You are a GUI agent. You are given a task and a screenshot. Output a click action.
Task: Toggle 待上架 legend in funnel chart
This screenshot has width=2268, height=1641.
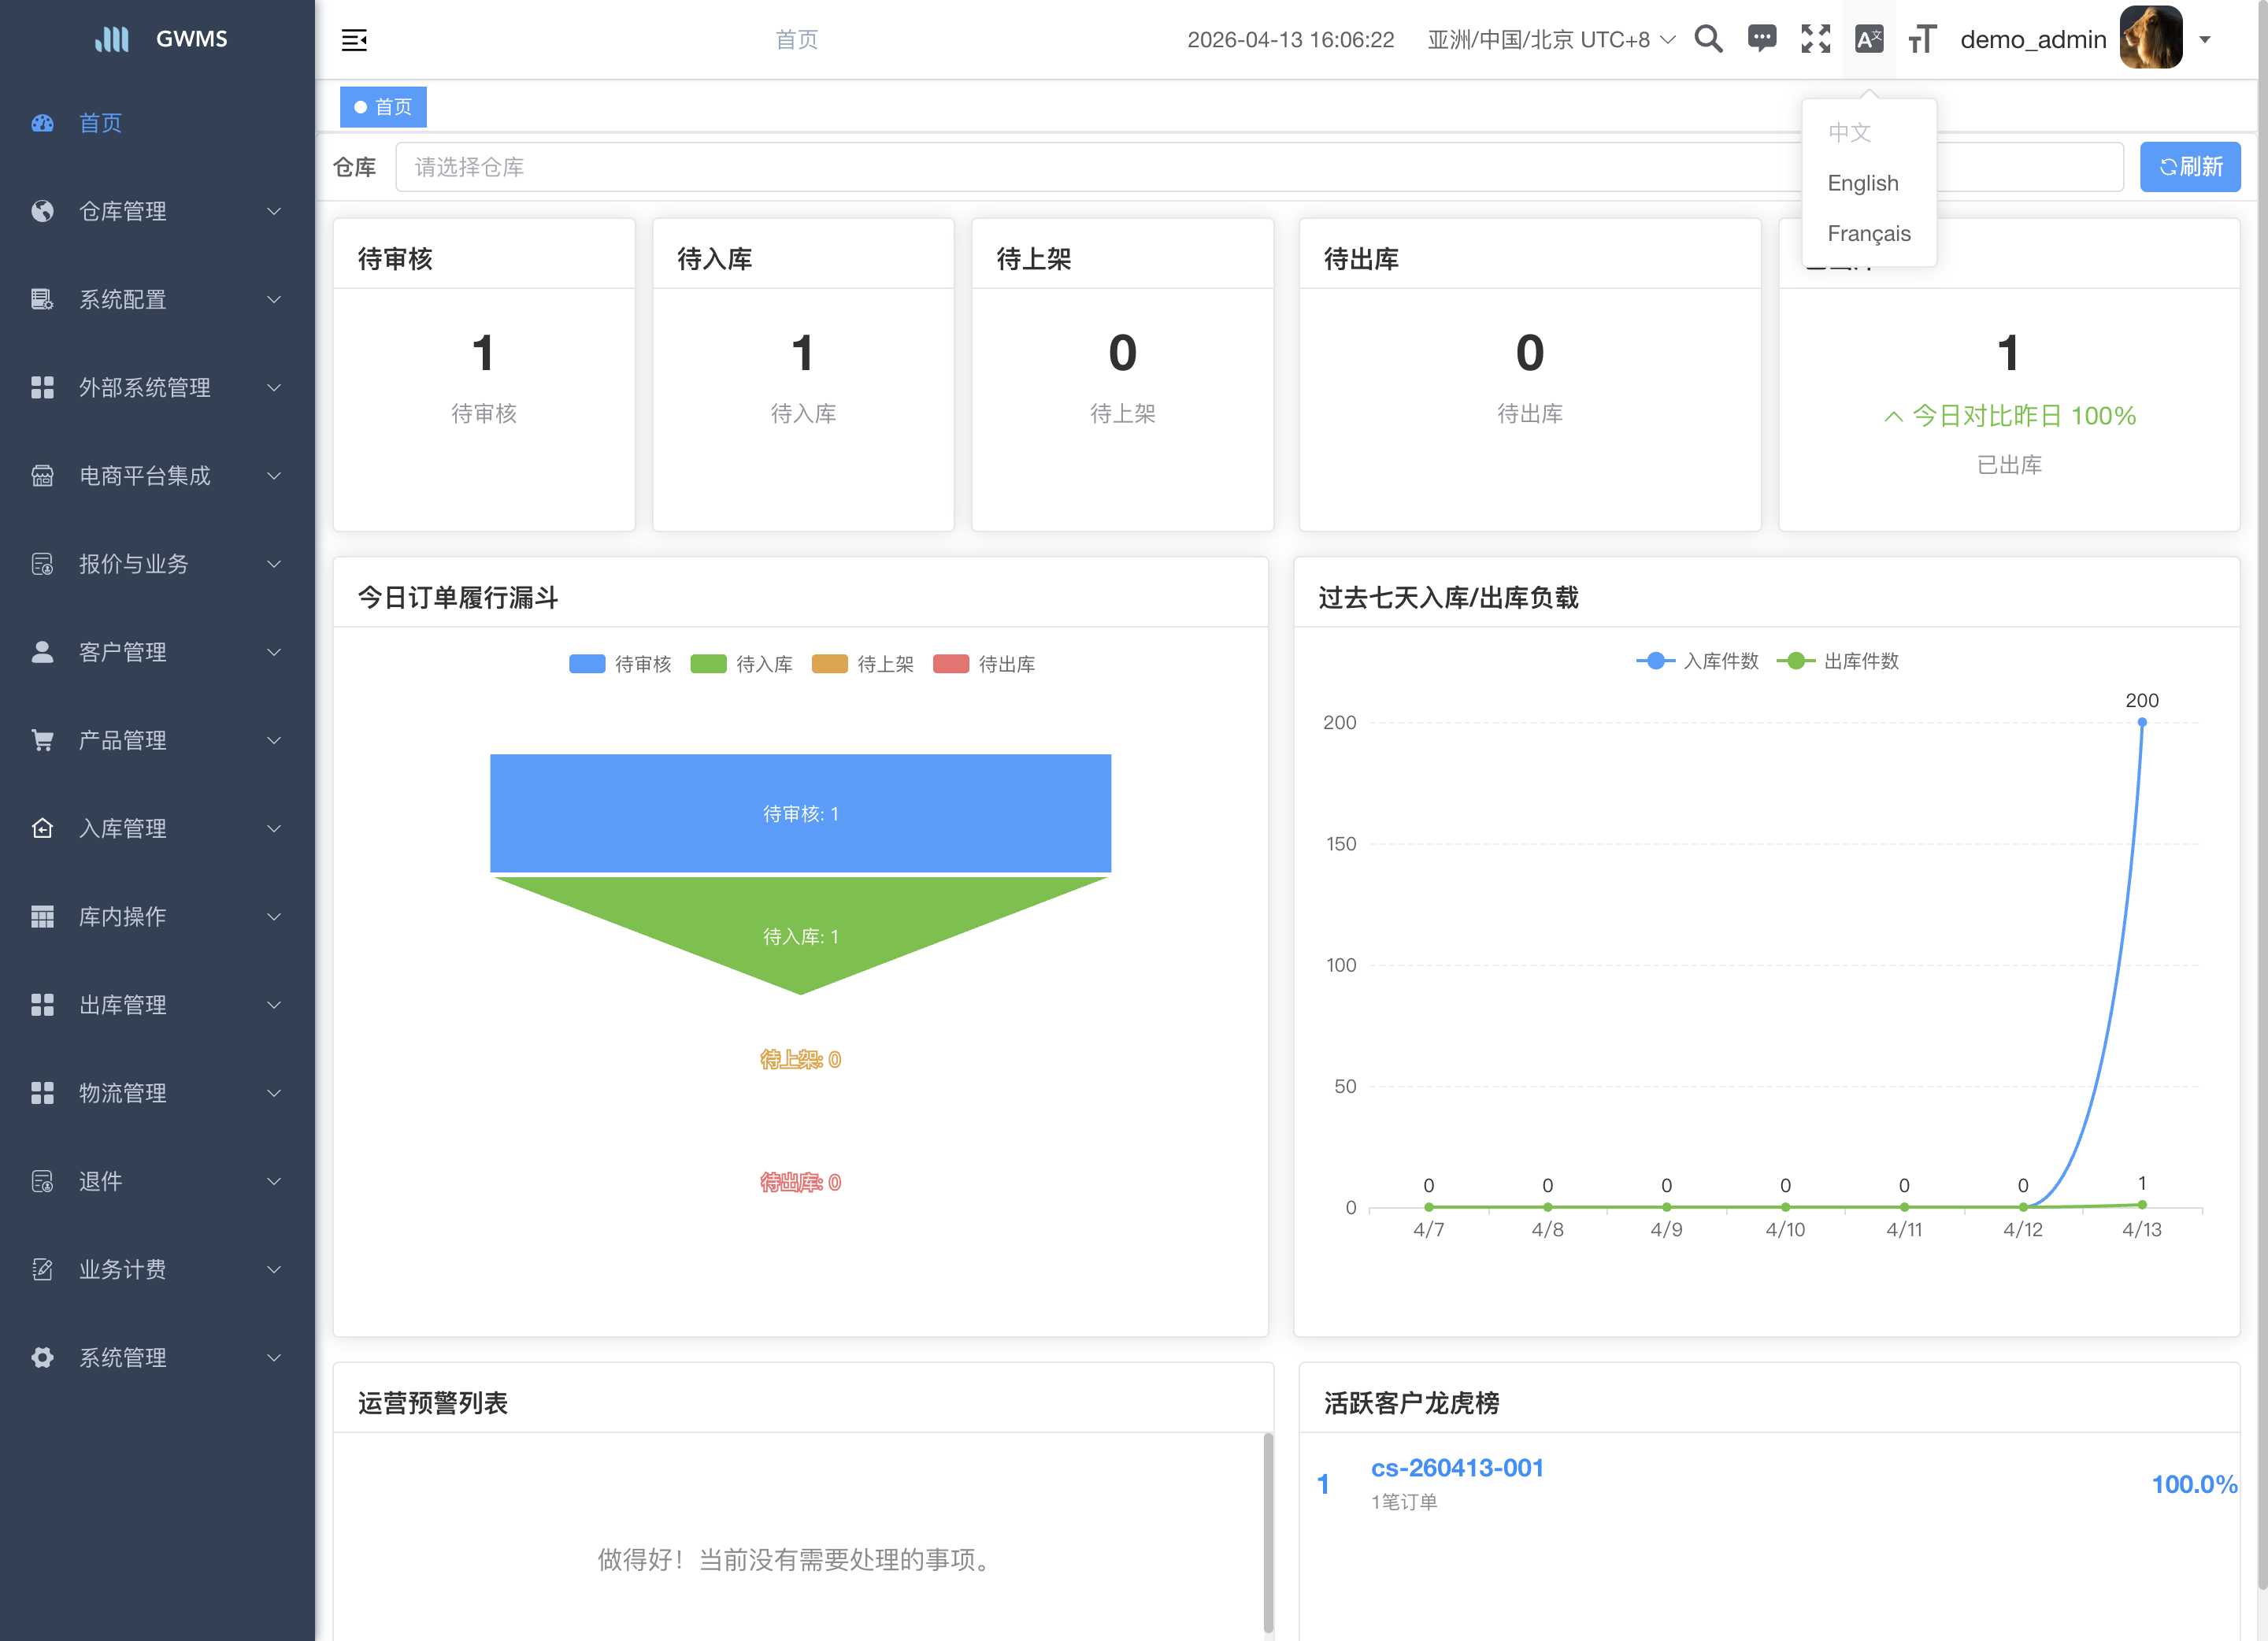[862, 664]
